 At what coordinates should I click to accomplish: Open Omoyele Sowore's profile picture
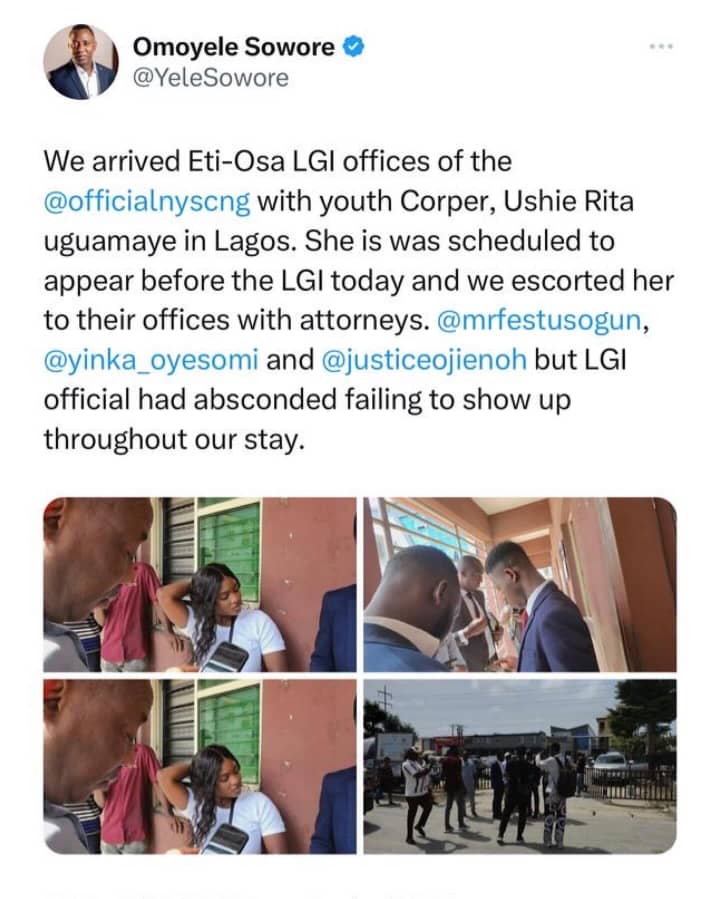click(80, 64)
